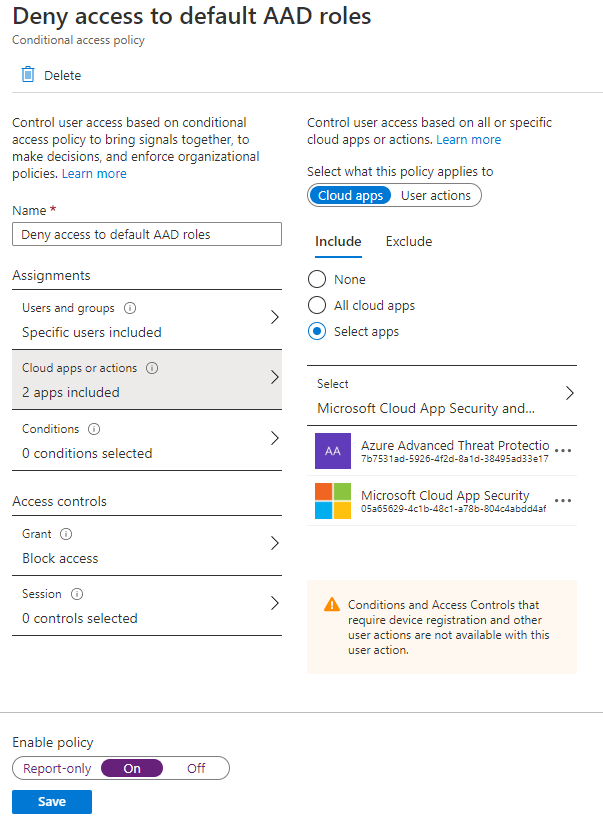Switch to User actions toggle option
Screen dimensions: 603x823
pos(436,195)
